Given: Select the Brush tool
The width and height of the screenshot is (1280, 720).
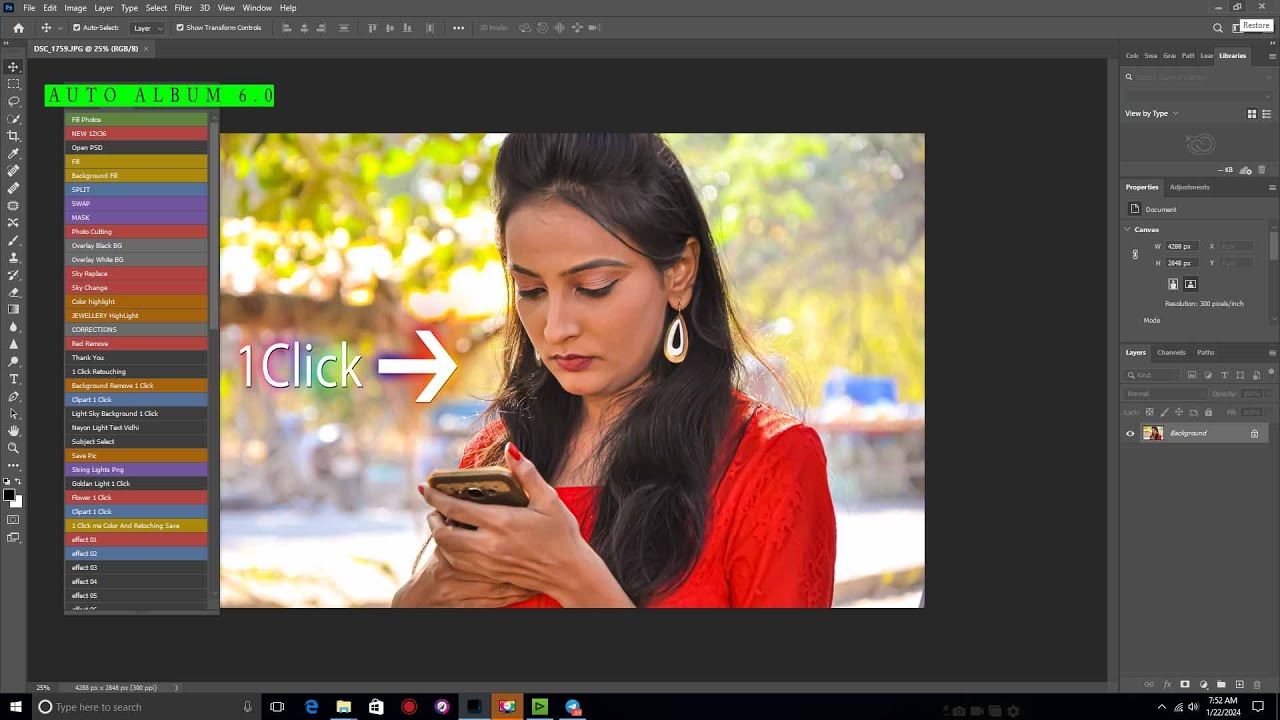Looking at the screenshot, I should click(13, 240).
